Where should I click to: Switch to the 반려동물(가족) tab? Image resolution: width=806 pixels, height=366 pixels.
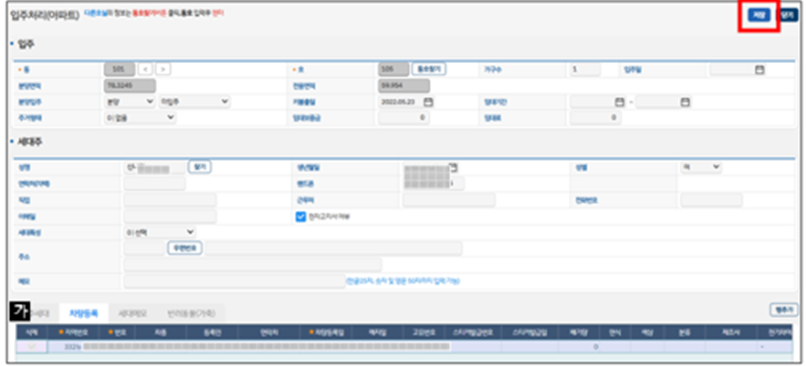point(188,313)
